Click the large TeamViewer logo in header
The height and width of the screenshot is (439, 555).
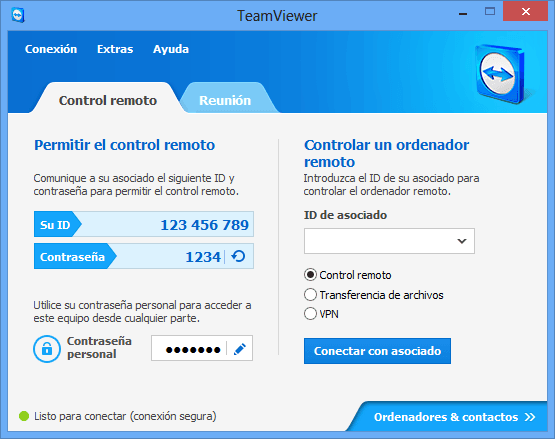point(499,74)
